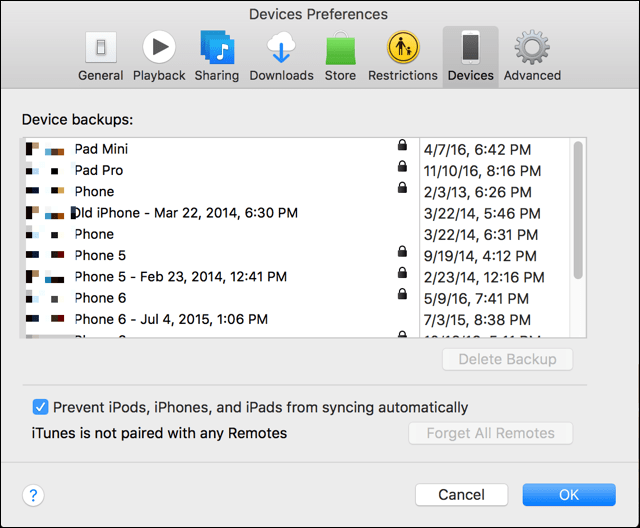
Task: Switch to the Store tab label
Action: click(340, 75)
